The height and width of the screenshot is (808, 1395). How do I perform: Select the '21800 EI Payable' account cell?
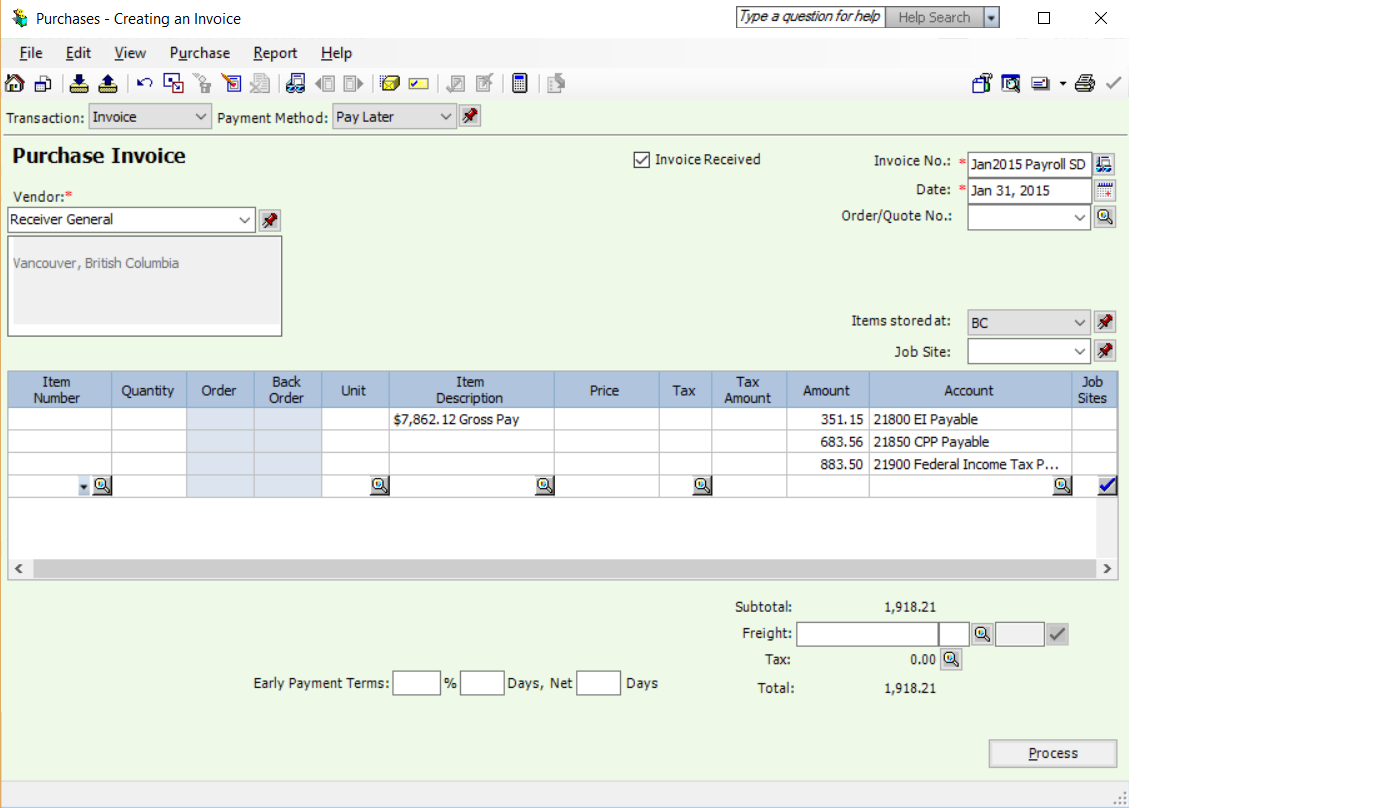(x=970, y=420)
